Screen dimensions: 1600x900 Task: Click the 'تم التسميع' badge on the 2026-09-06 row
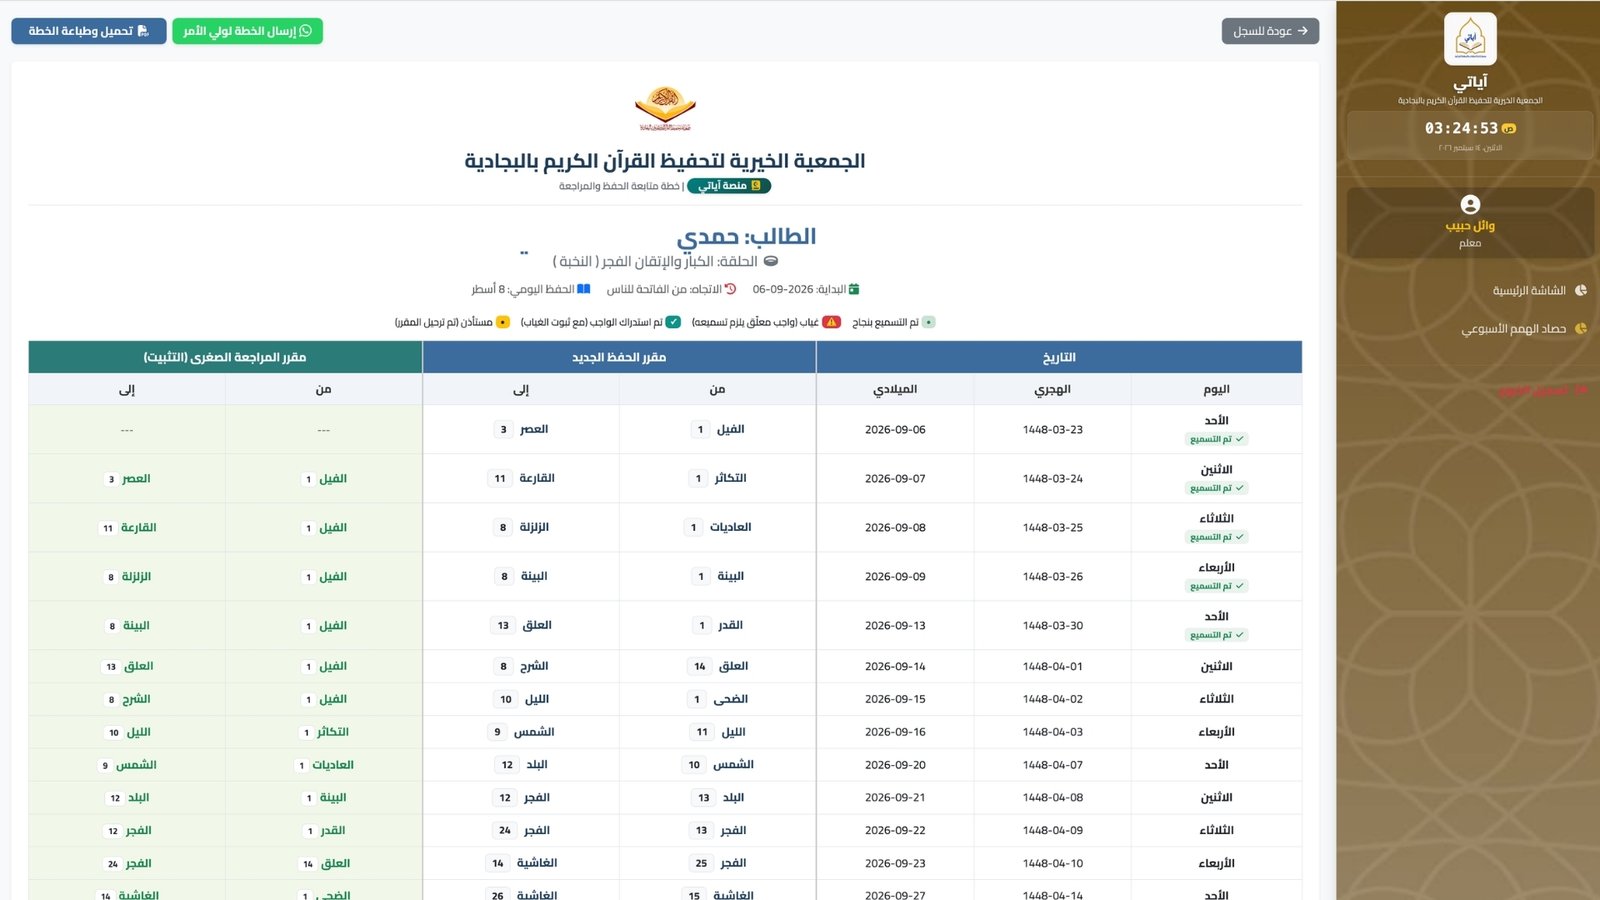(1216, 439)
